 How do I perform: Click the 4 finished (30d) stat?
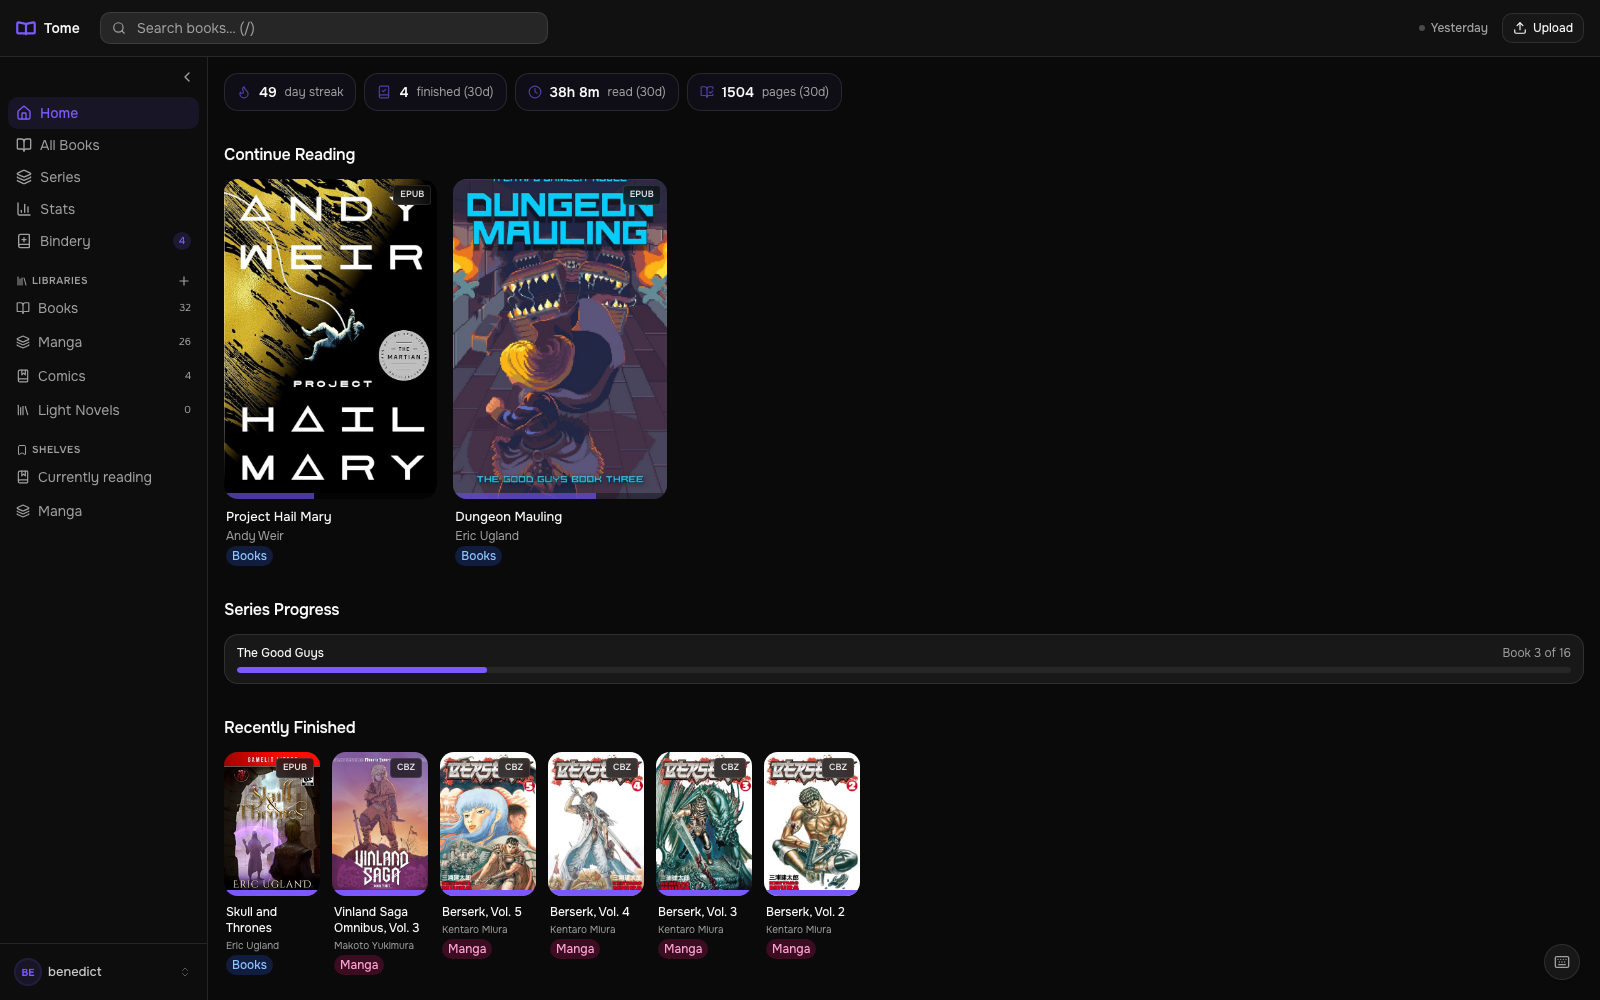tap(435, 92)
